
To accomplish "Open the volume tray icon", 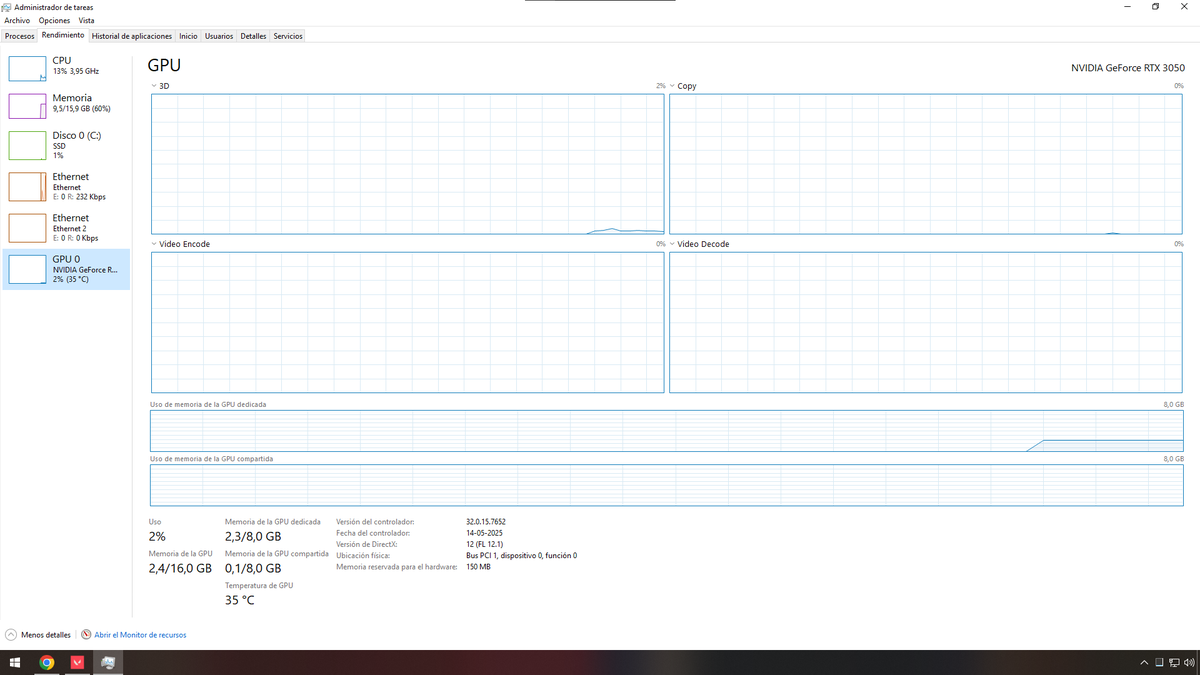I will point(1187,662).
